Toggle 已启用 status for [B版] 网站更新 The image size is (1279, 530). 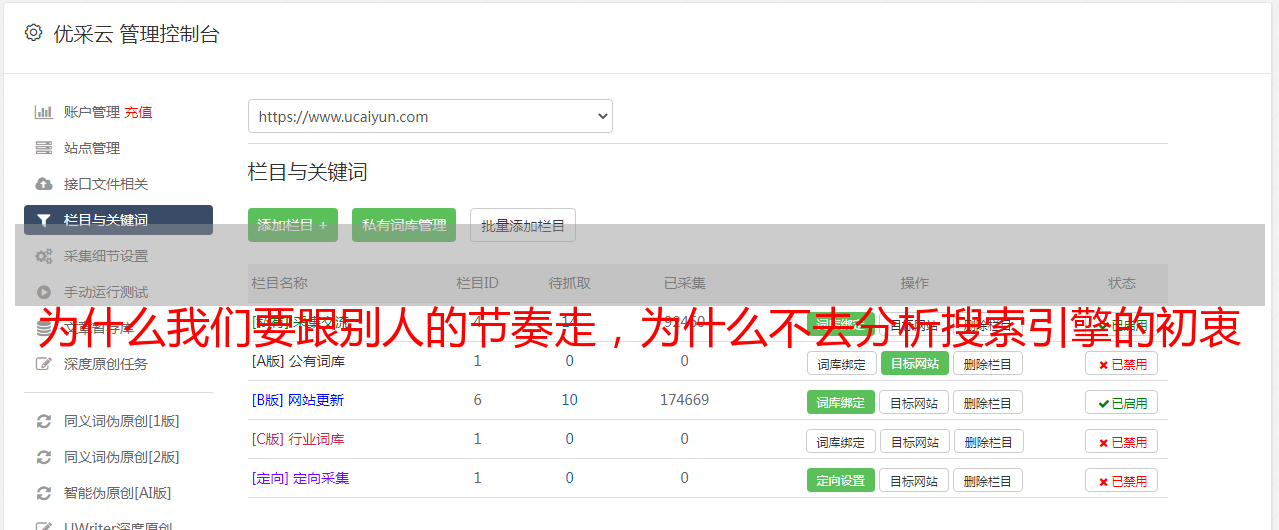tap(1121, 402)
